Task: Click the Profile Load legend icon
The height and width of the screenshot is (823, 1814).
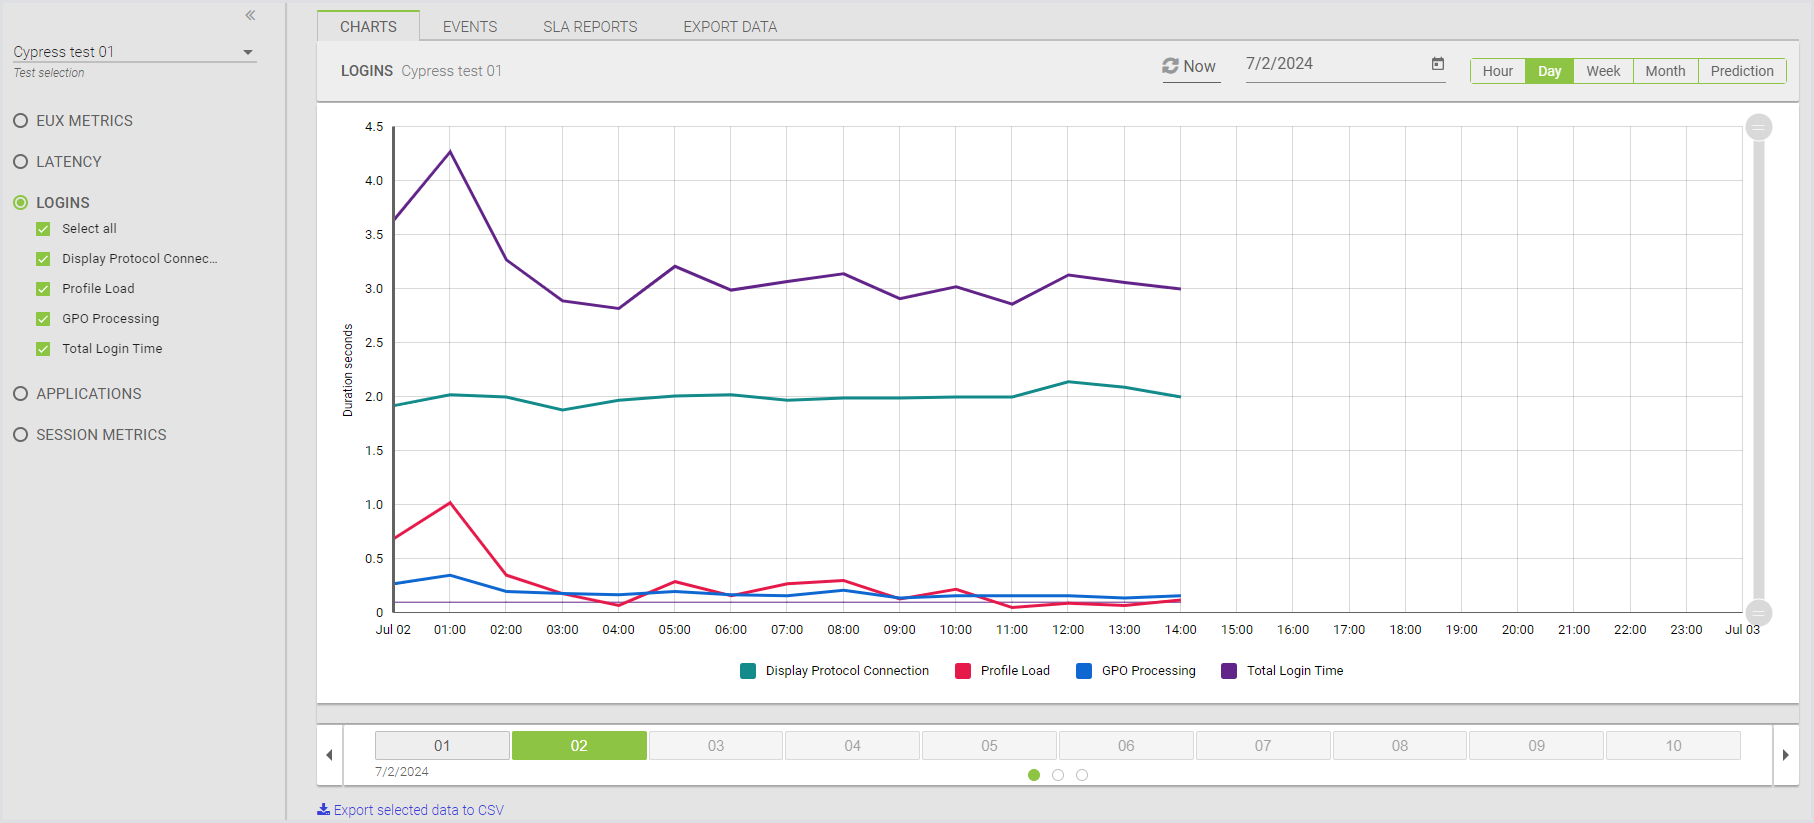Action: tap(963, 671)
